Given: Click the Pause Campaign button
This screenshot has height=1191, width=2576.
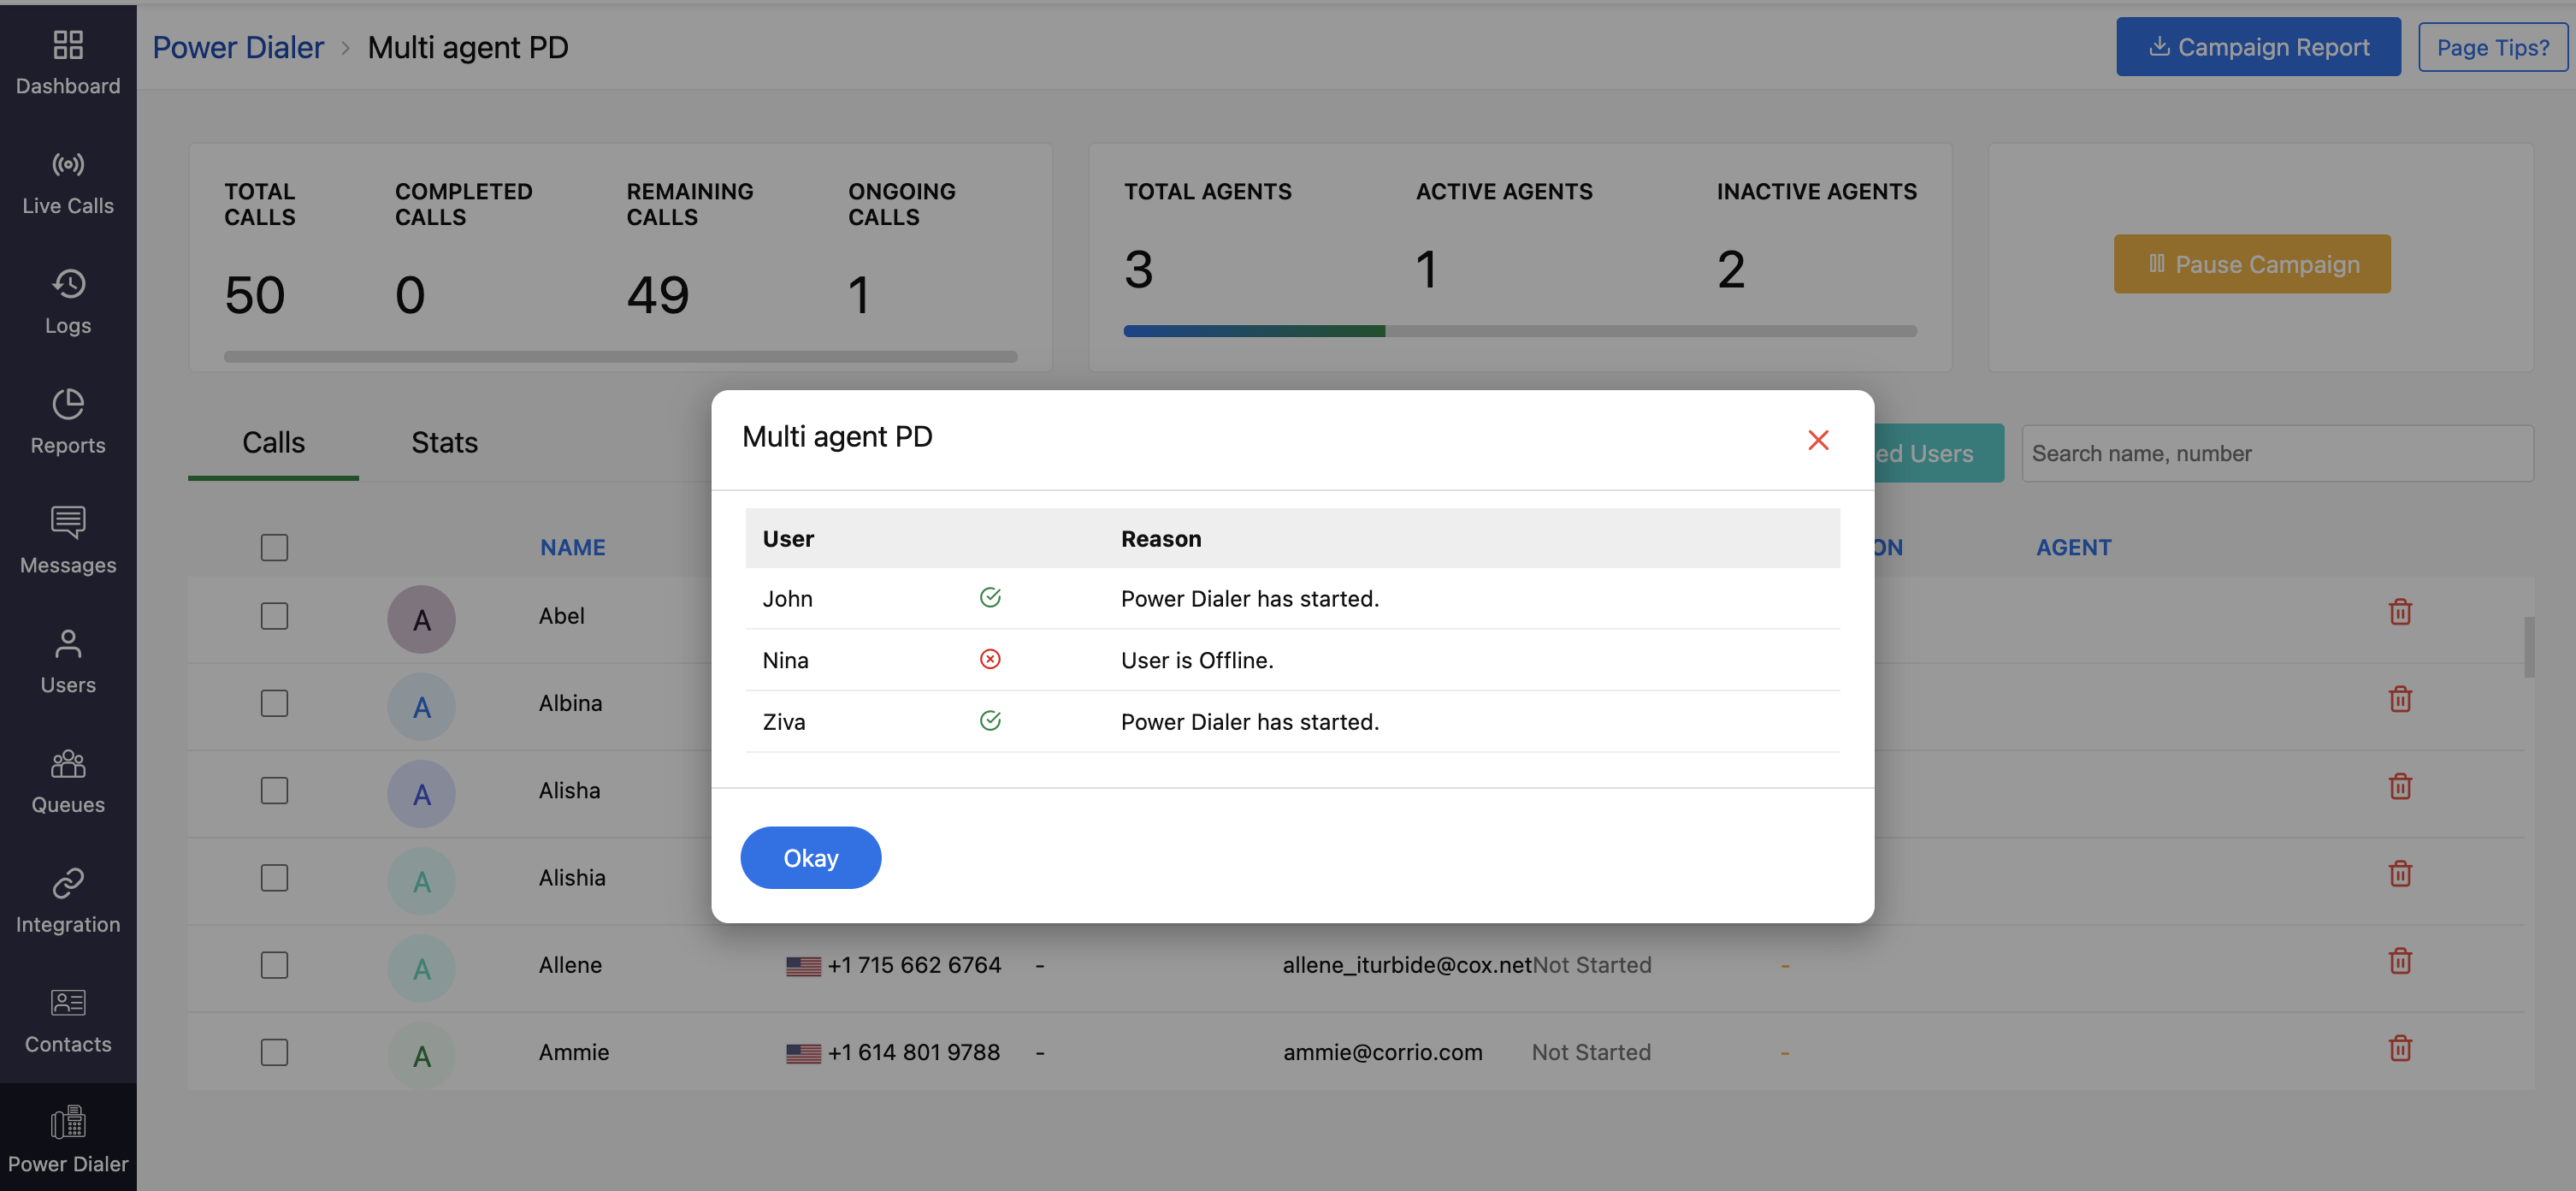Looking at the screenshot, I should pyautogui.click(x=2251, y=265).
